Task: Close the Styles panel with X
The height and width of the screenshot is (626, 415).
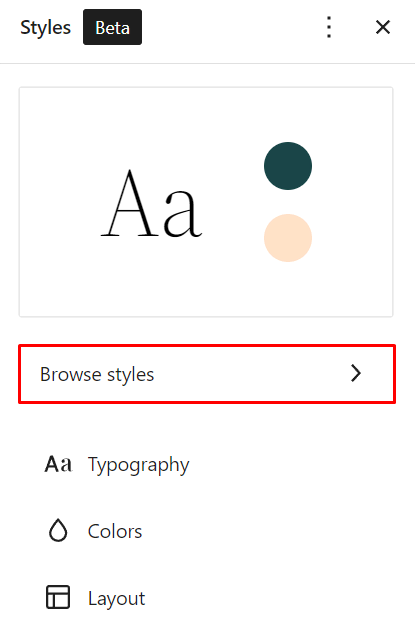Action: tap(383, 27)
